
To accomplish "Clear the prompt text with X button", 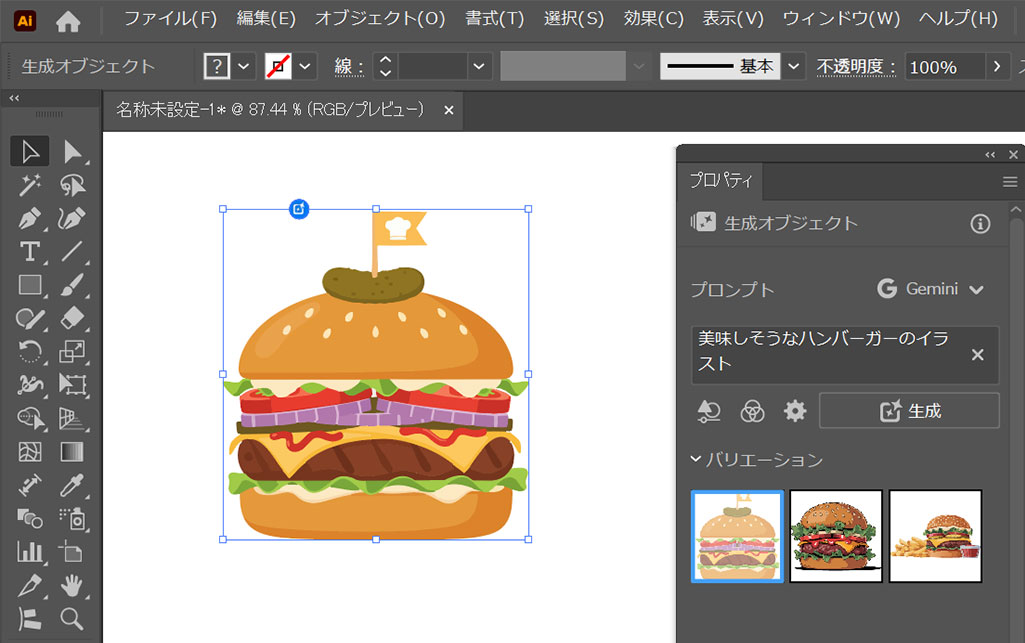I will pyautogui.click(x=978, y=355).
